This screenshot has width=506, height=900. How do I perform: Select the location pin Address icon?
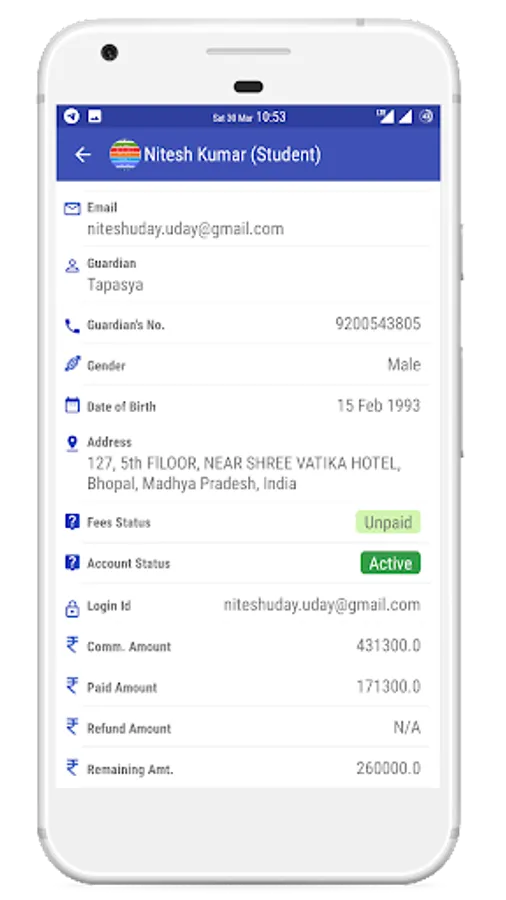click(x=72, y=443)
